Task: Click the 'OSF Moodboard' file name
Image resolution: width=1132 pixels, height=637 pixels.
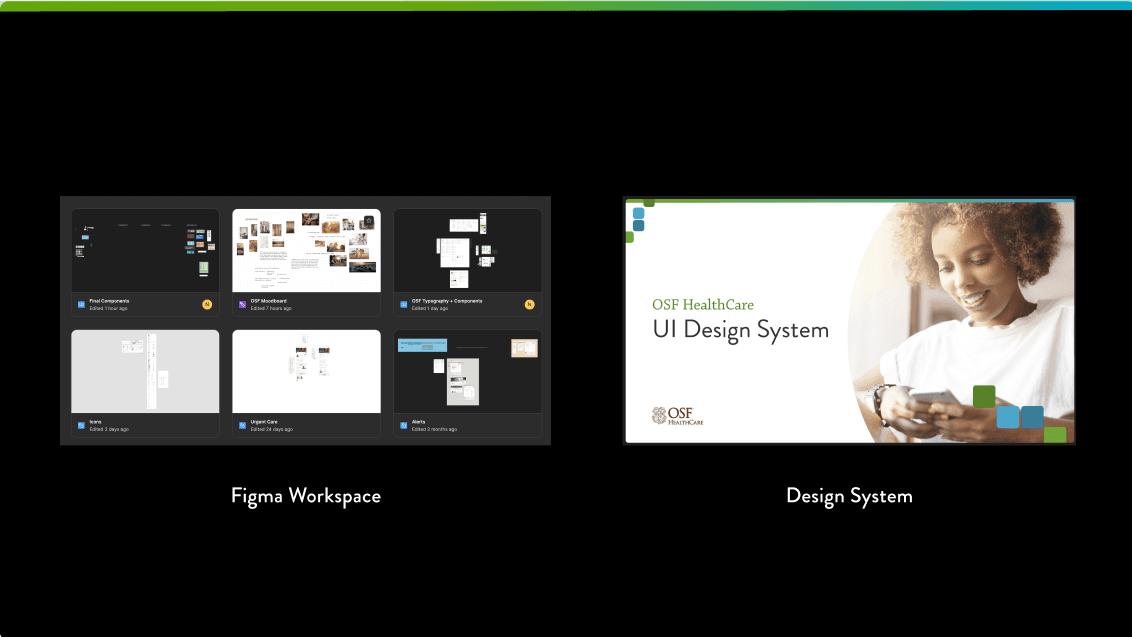Action: 269,301
